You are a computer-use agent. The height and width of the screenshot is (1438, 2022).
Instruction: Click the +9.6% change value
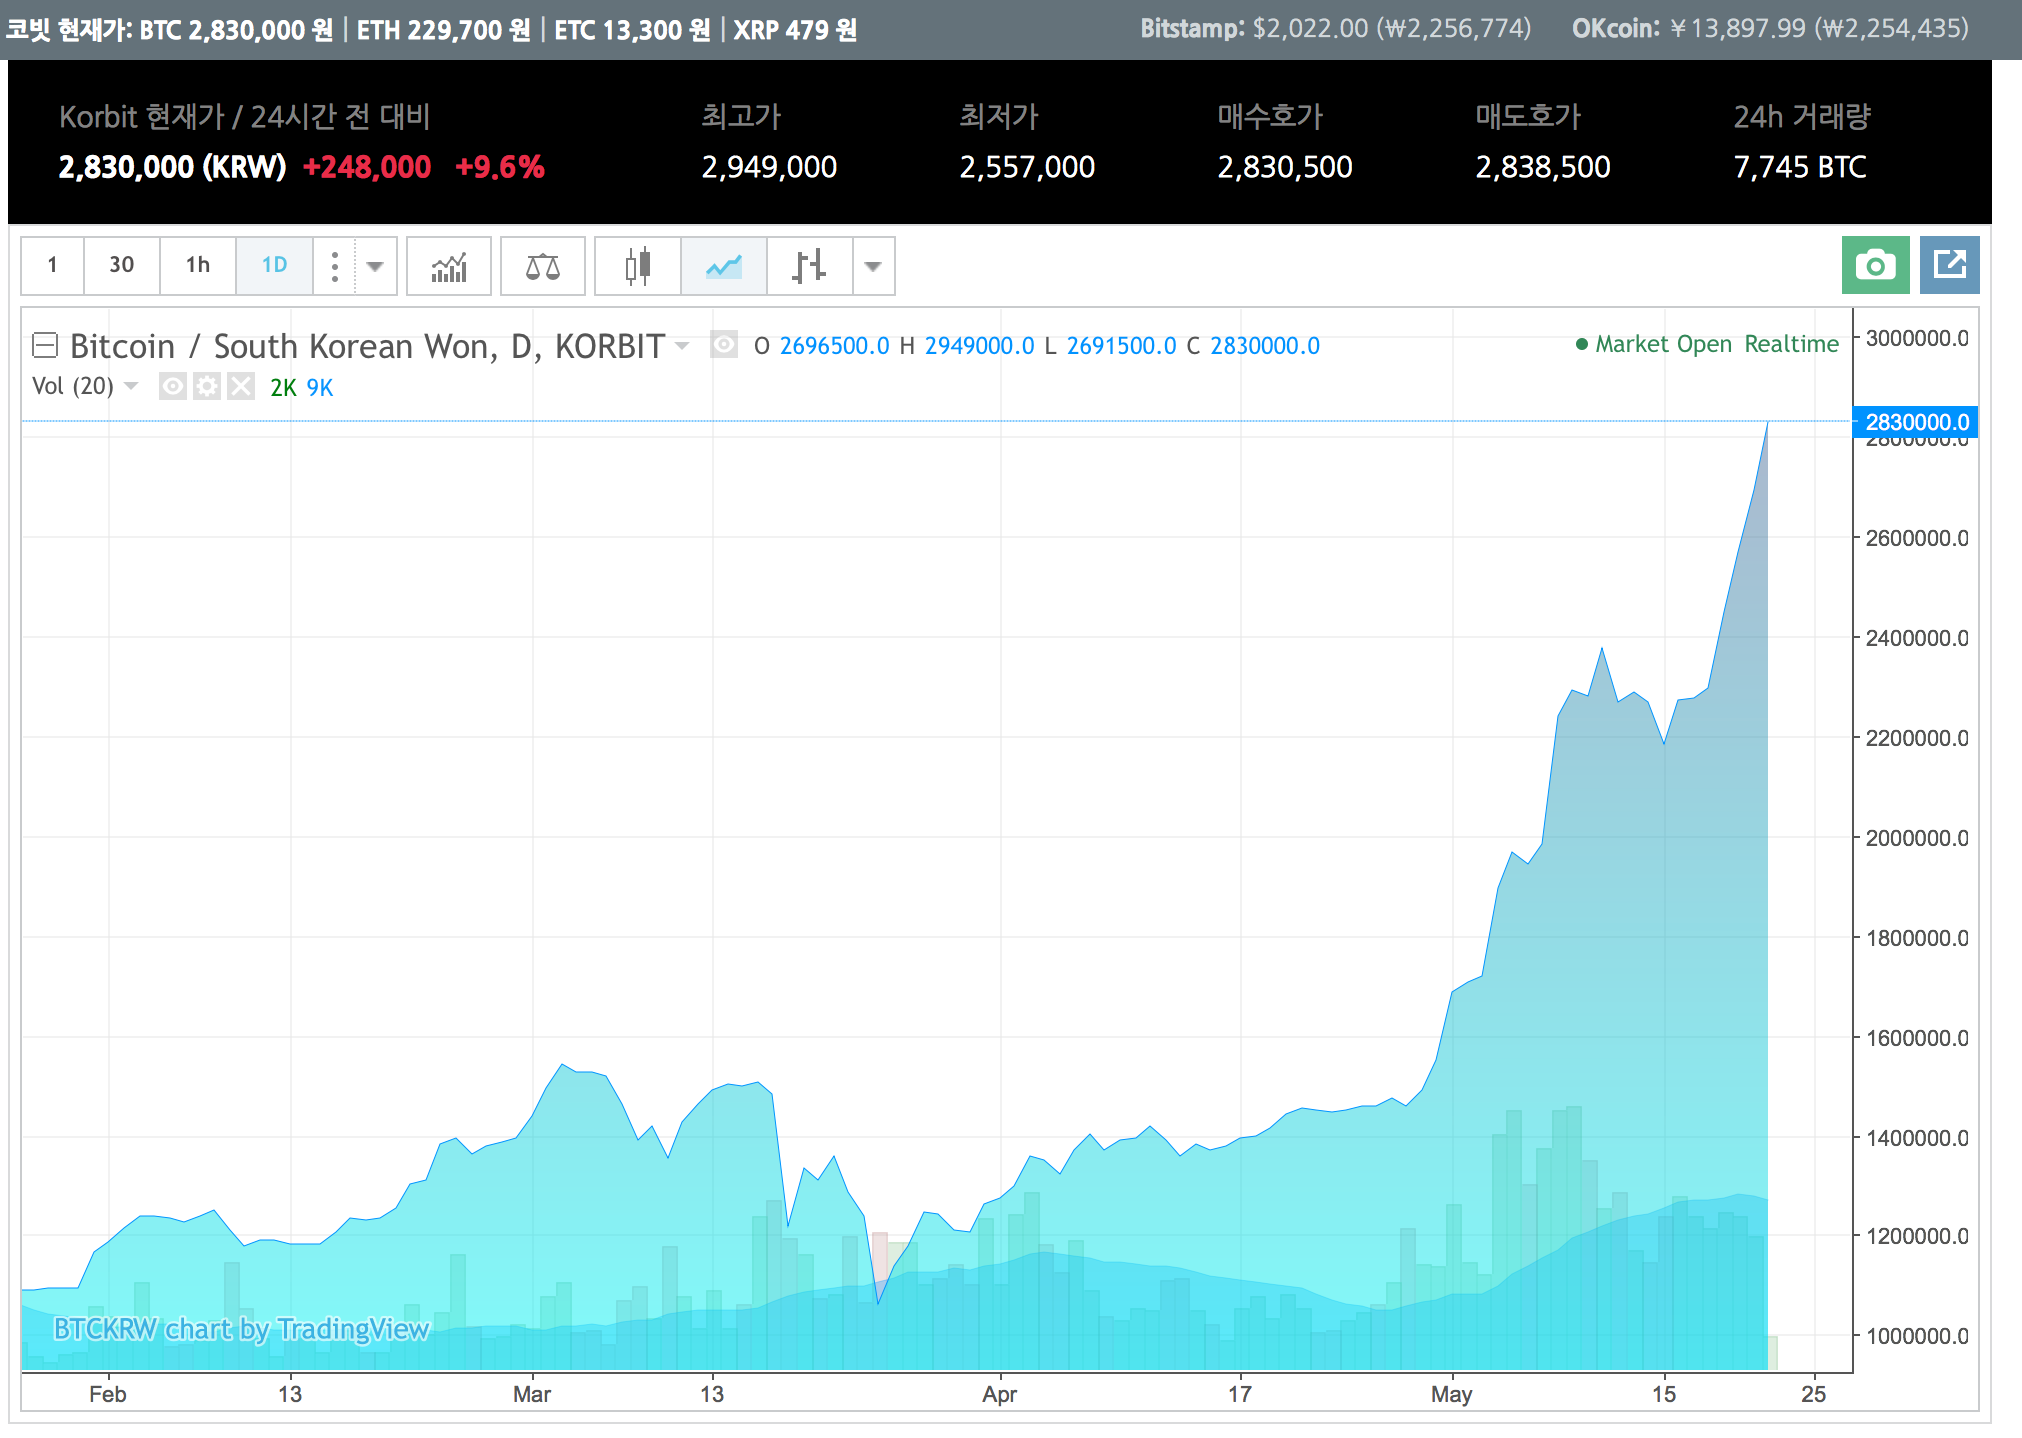click(500, 167)
